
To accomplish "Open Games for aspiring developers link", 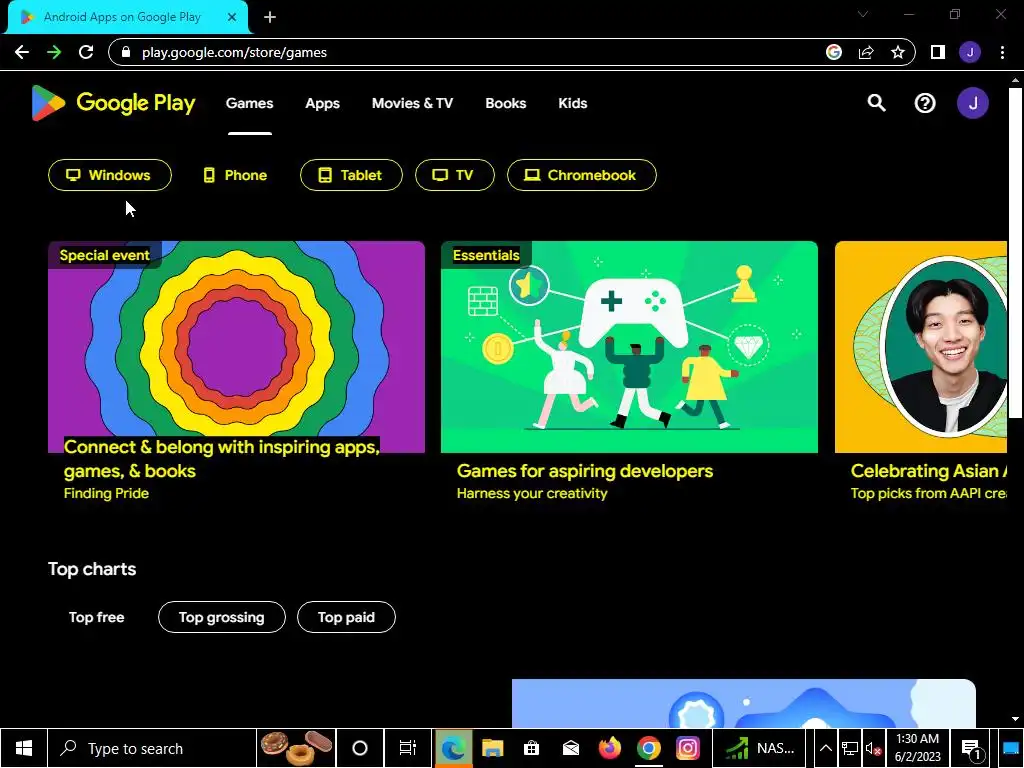I will coord(584,471).
